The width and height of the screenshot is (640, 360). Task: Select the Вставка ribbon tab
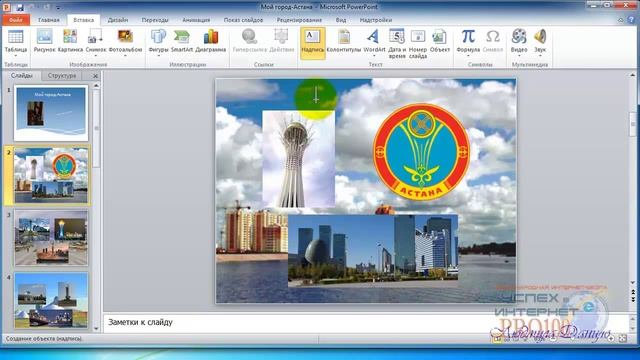click(83, 20)
